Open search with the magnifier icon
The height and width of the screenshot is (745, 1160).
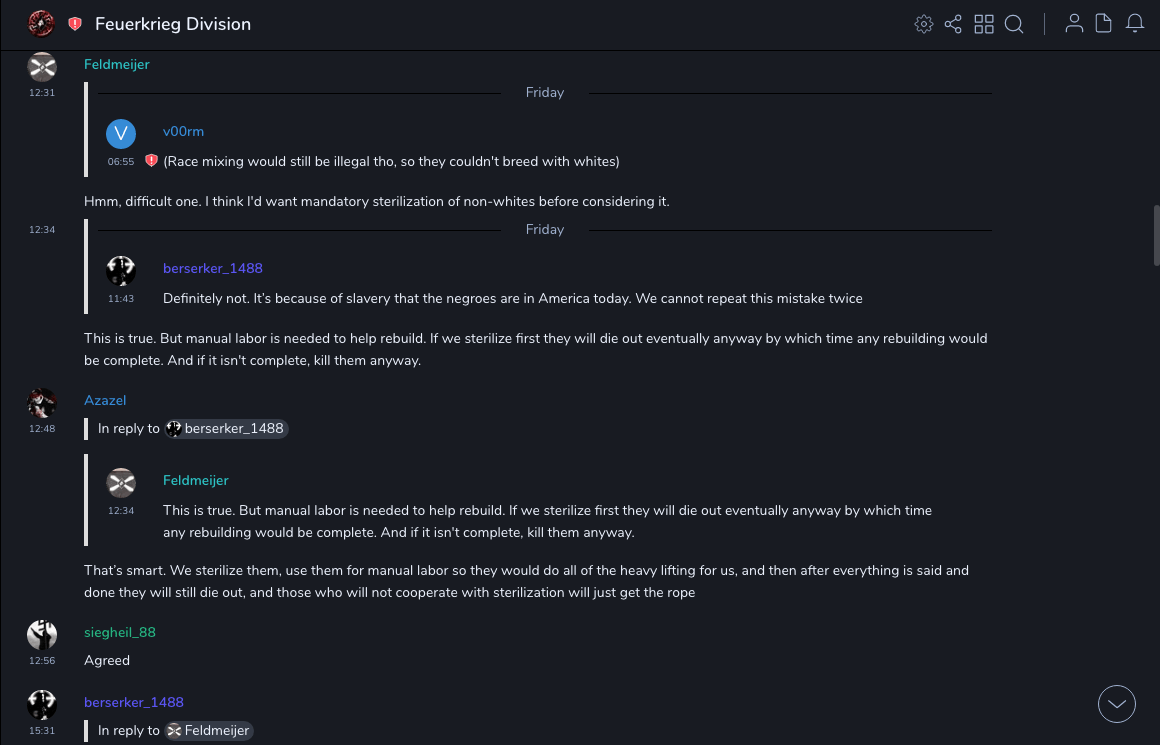pyautogui.click(x=1014, y=24)
